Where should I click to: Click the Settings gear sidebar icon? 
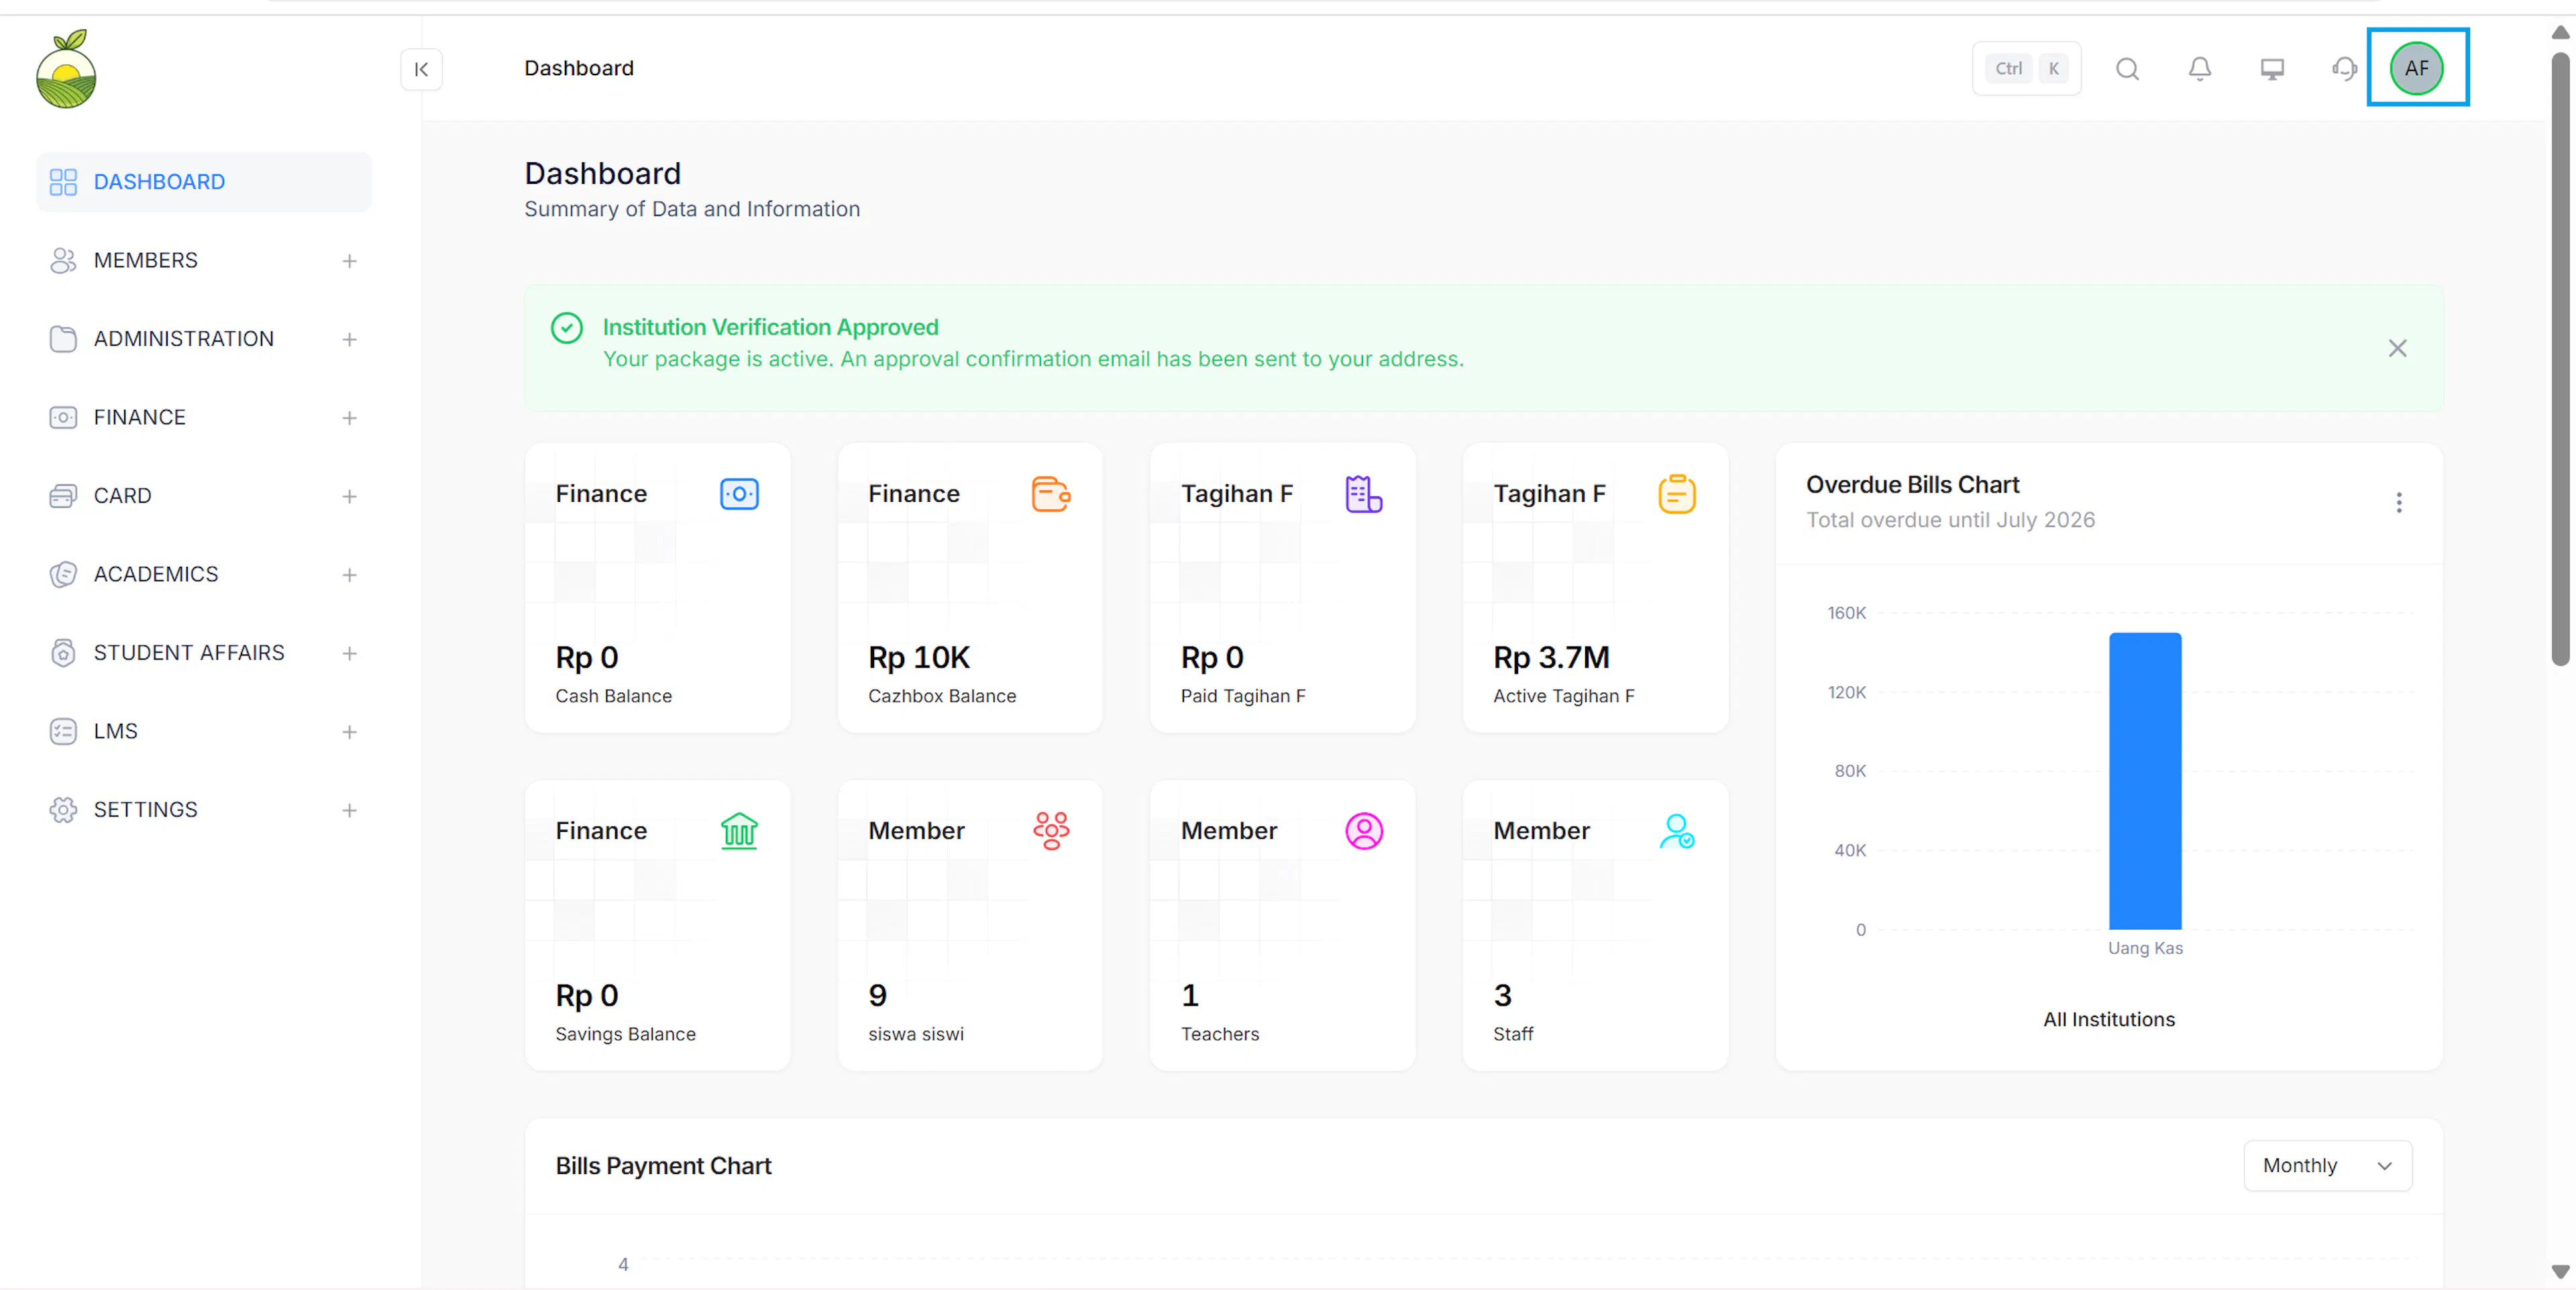tap(63, 810)
